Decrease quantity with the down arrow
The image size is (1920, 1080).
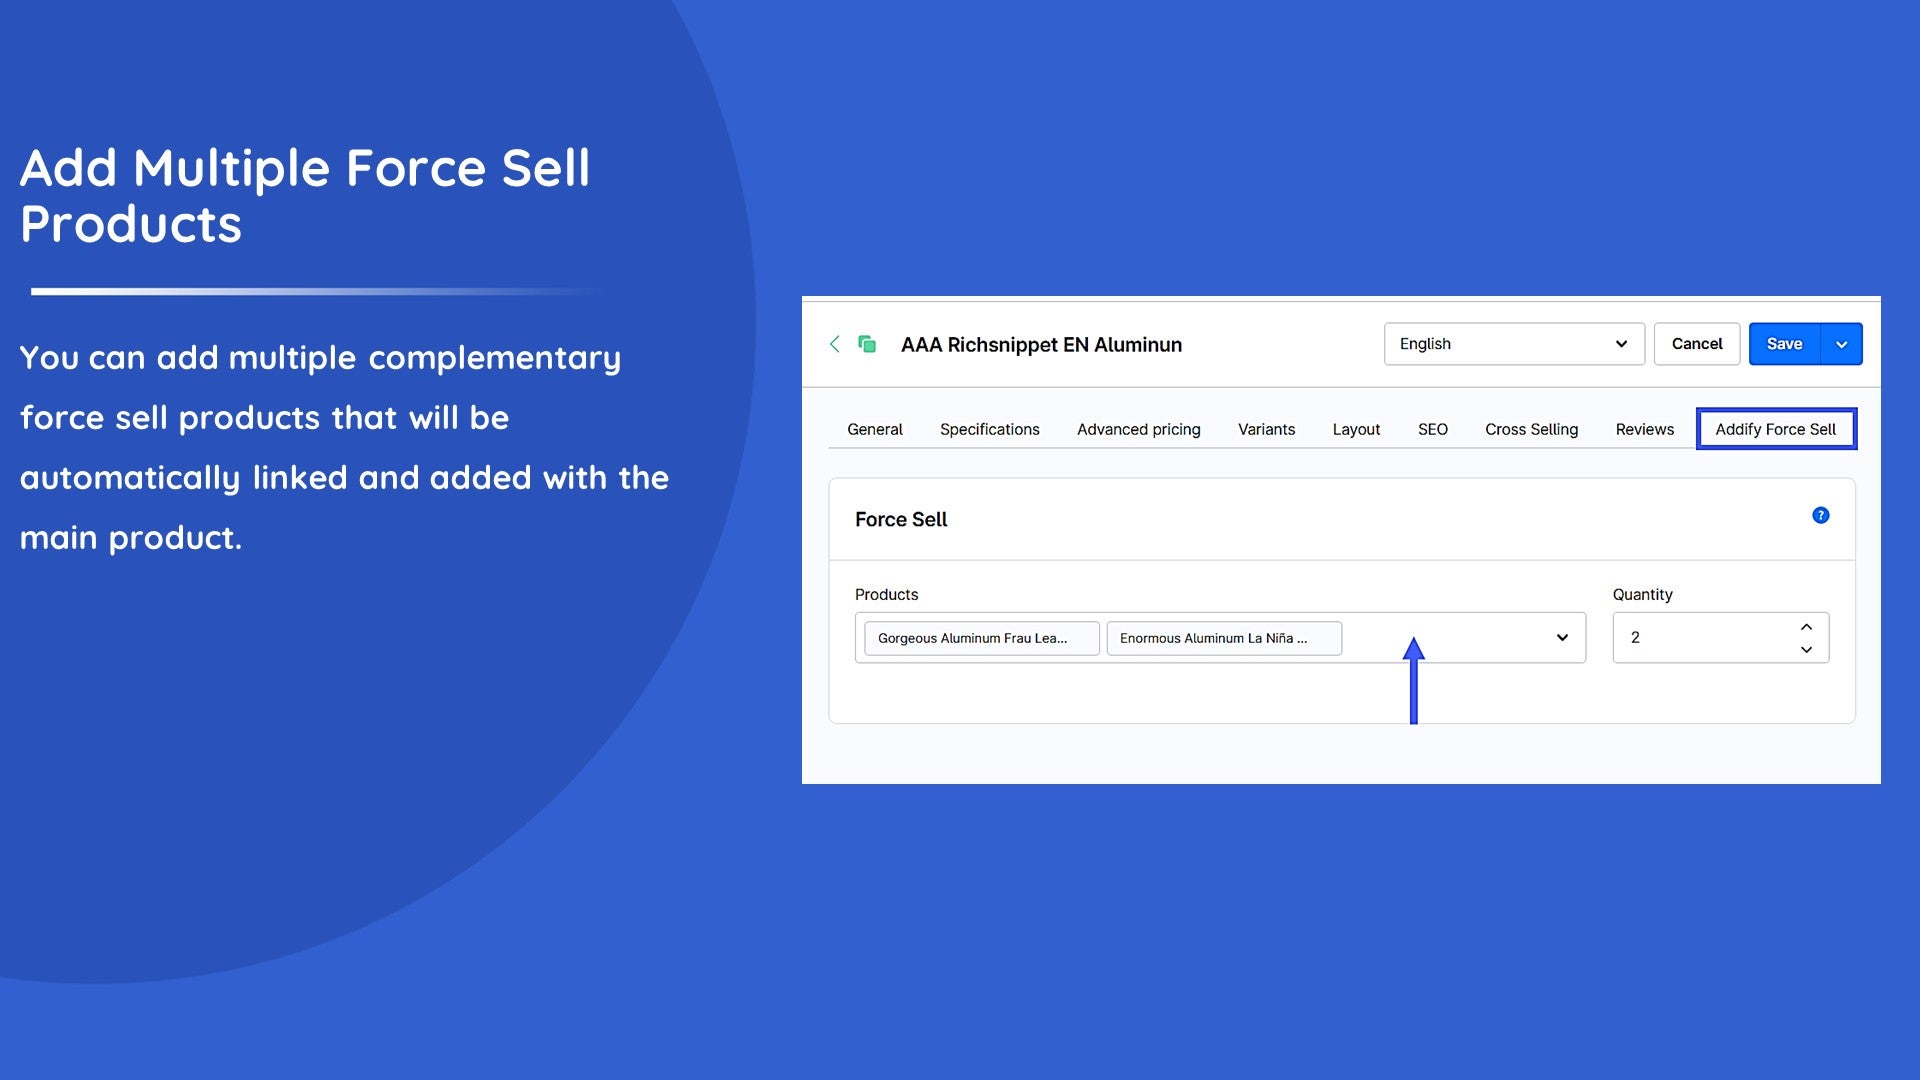(1806, 650)
